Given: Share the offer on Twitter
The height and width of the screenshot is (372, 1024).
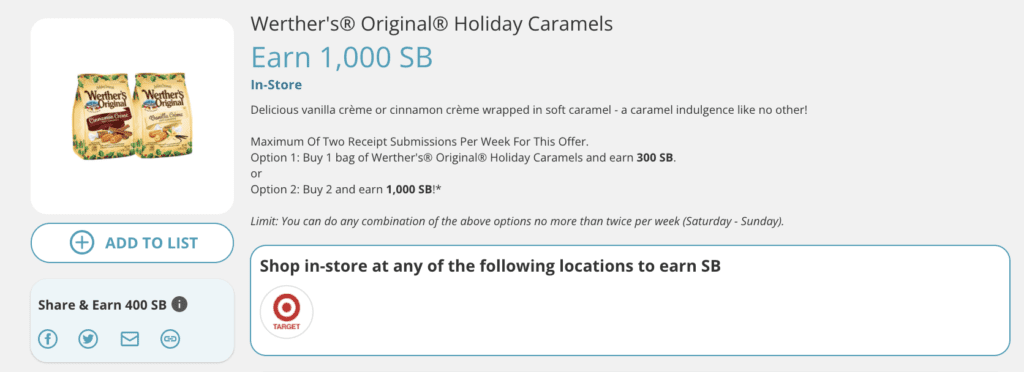Looking at the screenshot, I should (x=88, y=339).
